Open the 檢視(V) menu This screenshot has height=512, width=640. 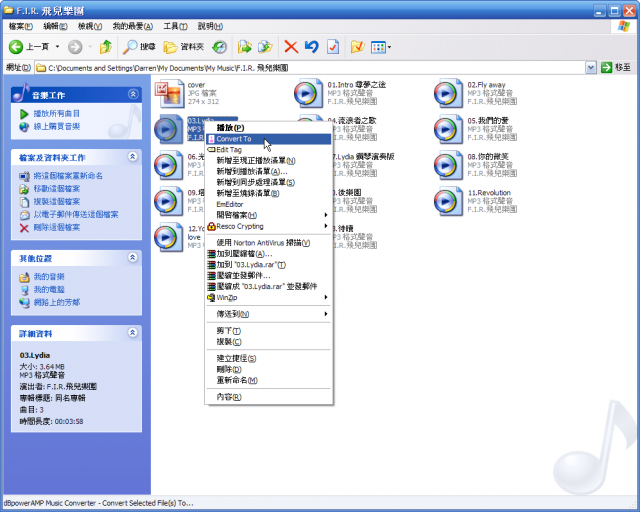[90, 26]
